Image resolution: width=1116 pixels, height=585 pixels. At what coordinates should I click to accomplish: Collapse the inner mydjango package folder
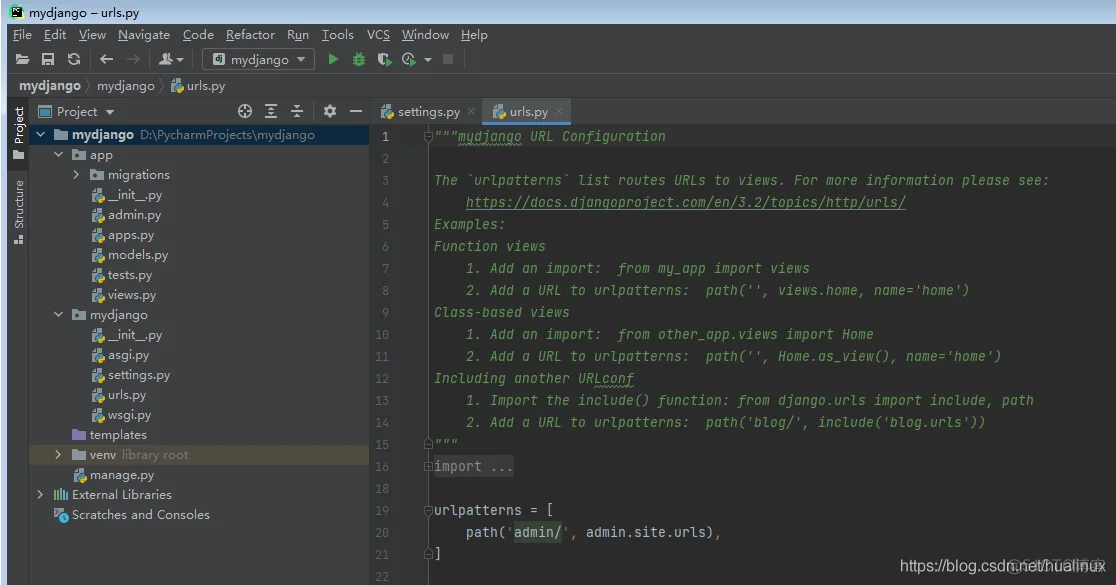pos(58,315)
